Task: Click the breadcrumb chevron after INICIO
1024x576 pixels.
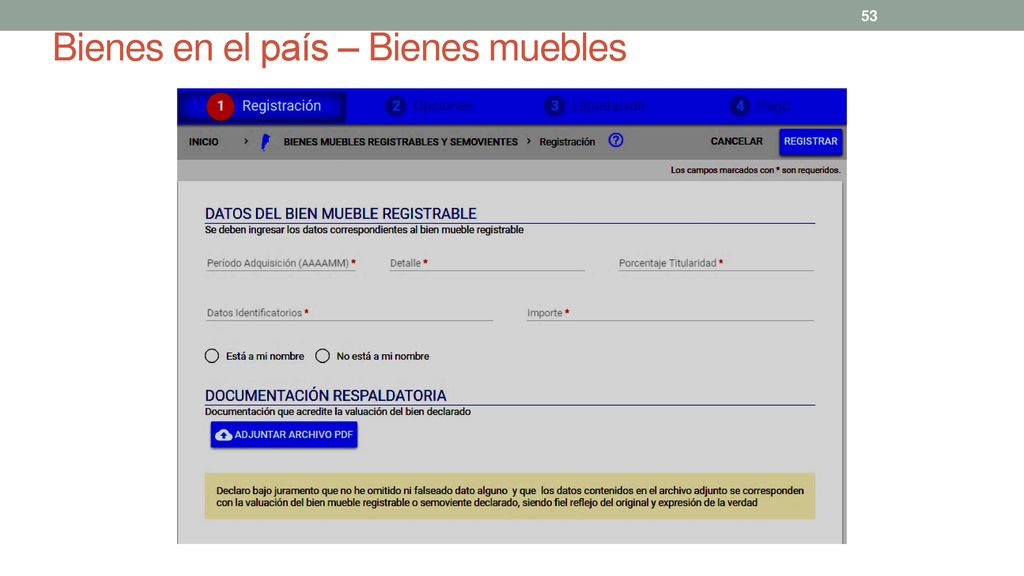Action: pyautogui.click(x=246, y=141)
